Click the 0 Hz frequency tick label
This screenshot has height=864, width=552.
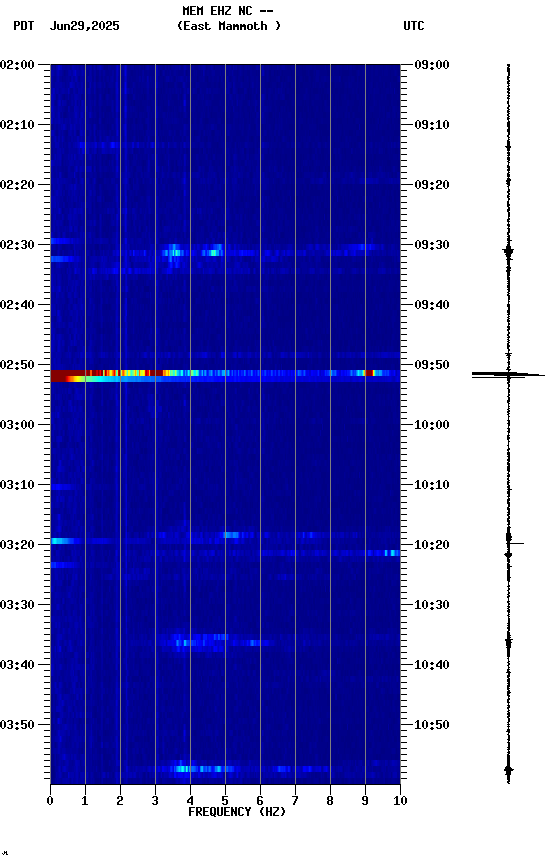(x=50, y=801)
